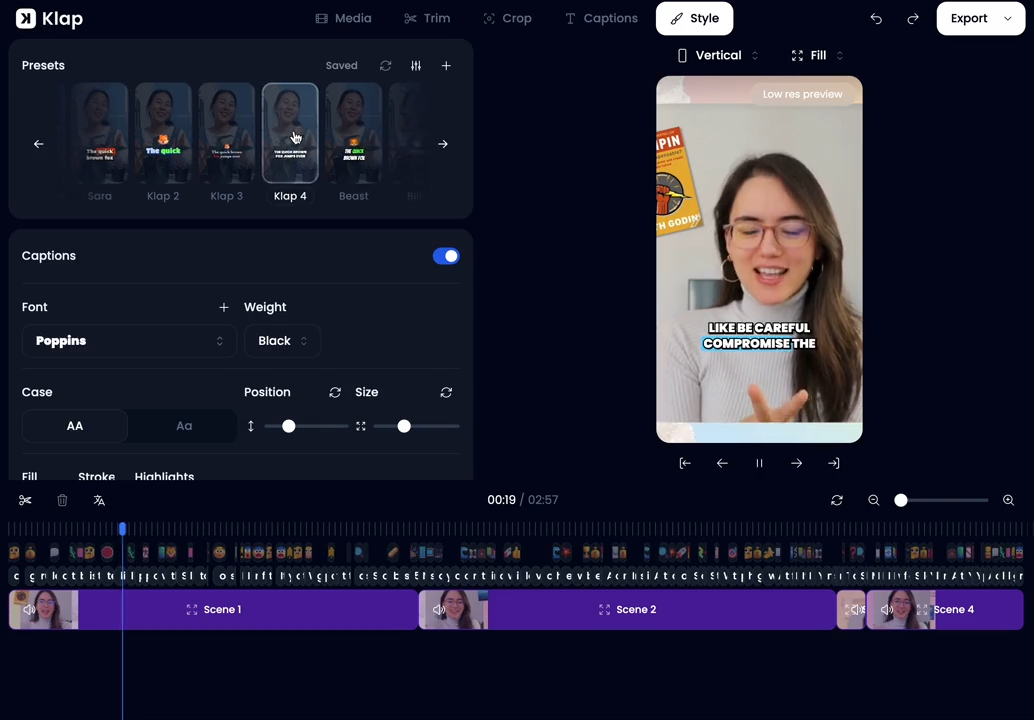Open the Poppins font dropdown
Image resolution: width=1034 pixels, height=720 pixels.
[129, 341]
